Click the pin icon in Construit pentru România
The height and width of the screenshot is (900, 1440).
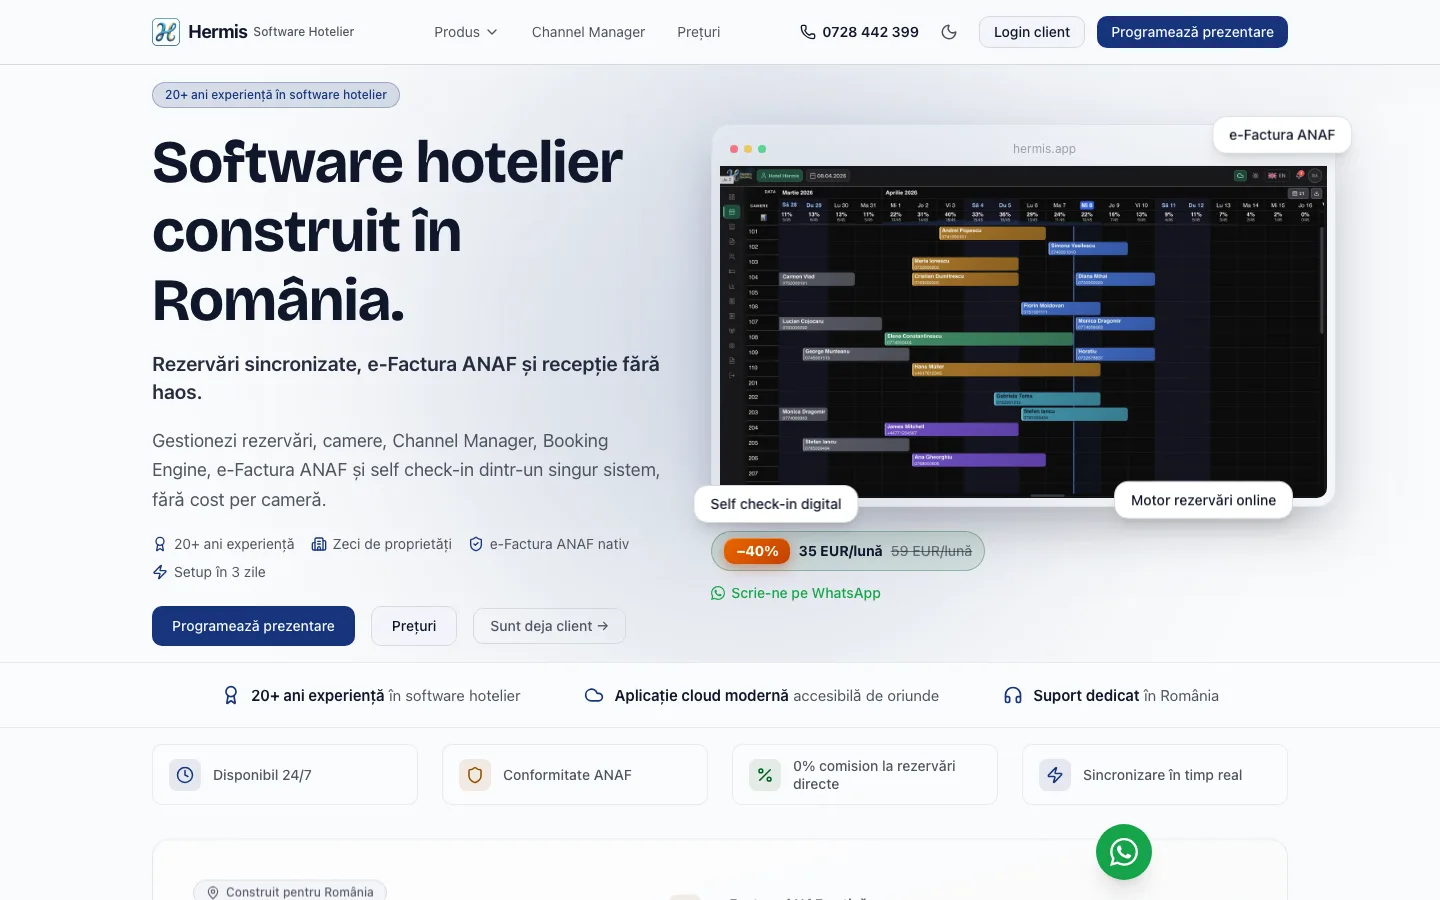[213, 892]
